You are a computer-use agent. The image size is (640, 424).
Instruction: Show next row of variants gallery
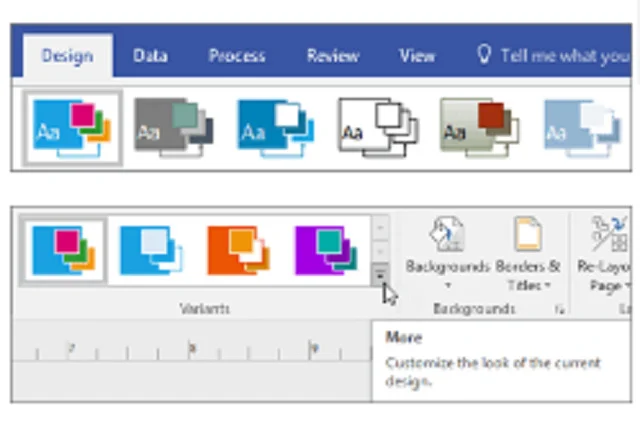[380, 251]
